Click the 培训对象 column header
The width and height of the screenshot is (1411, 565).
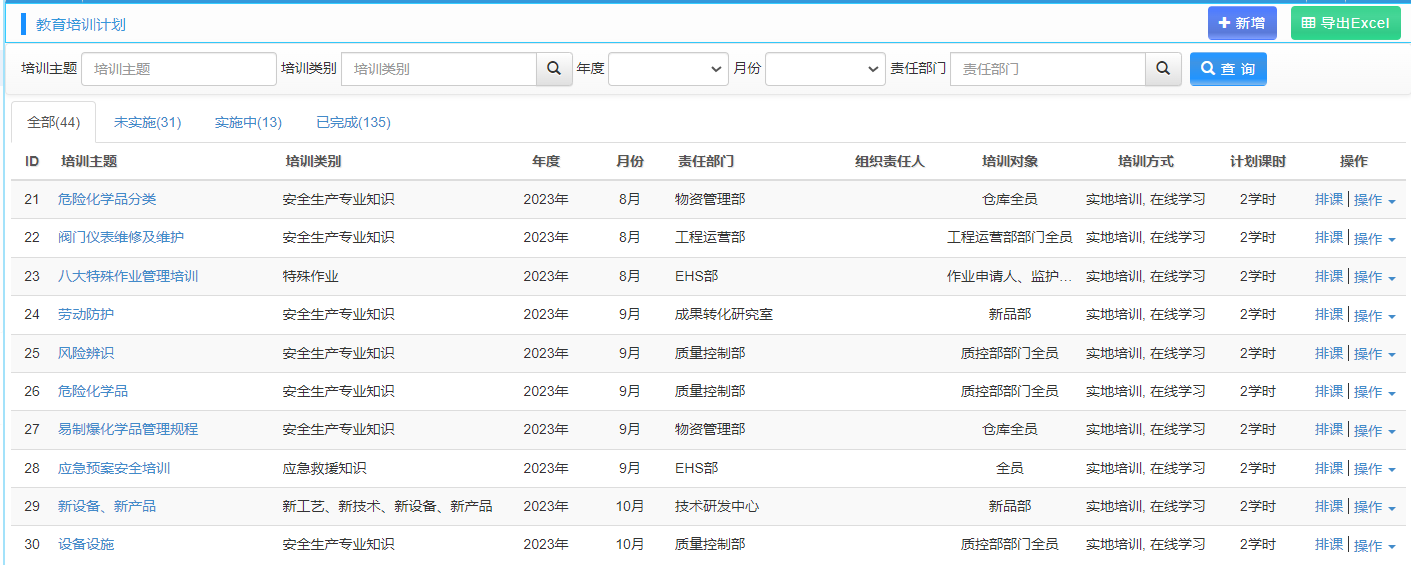1010,161
